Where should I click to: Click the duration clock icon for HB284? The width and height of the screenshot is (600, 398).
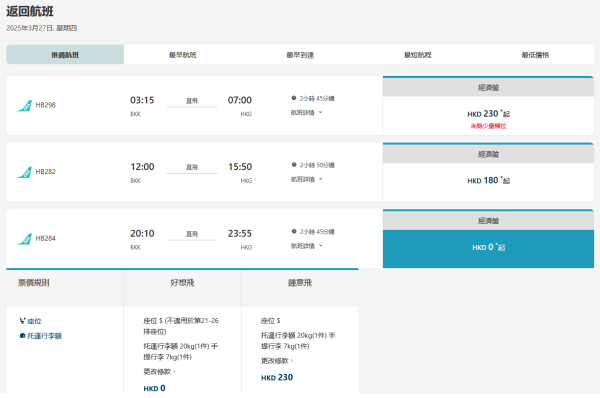(294, 231)
